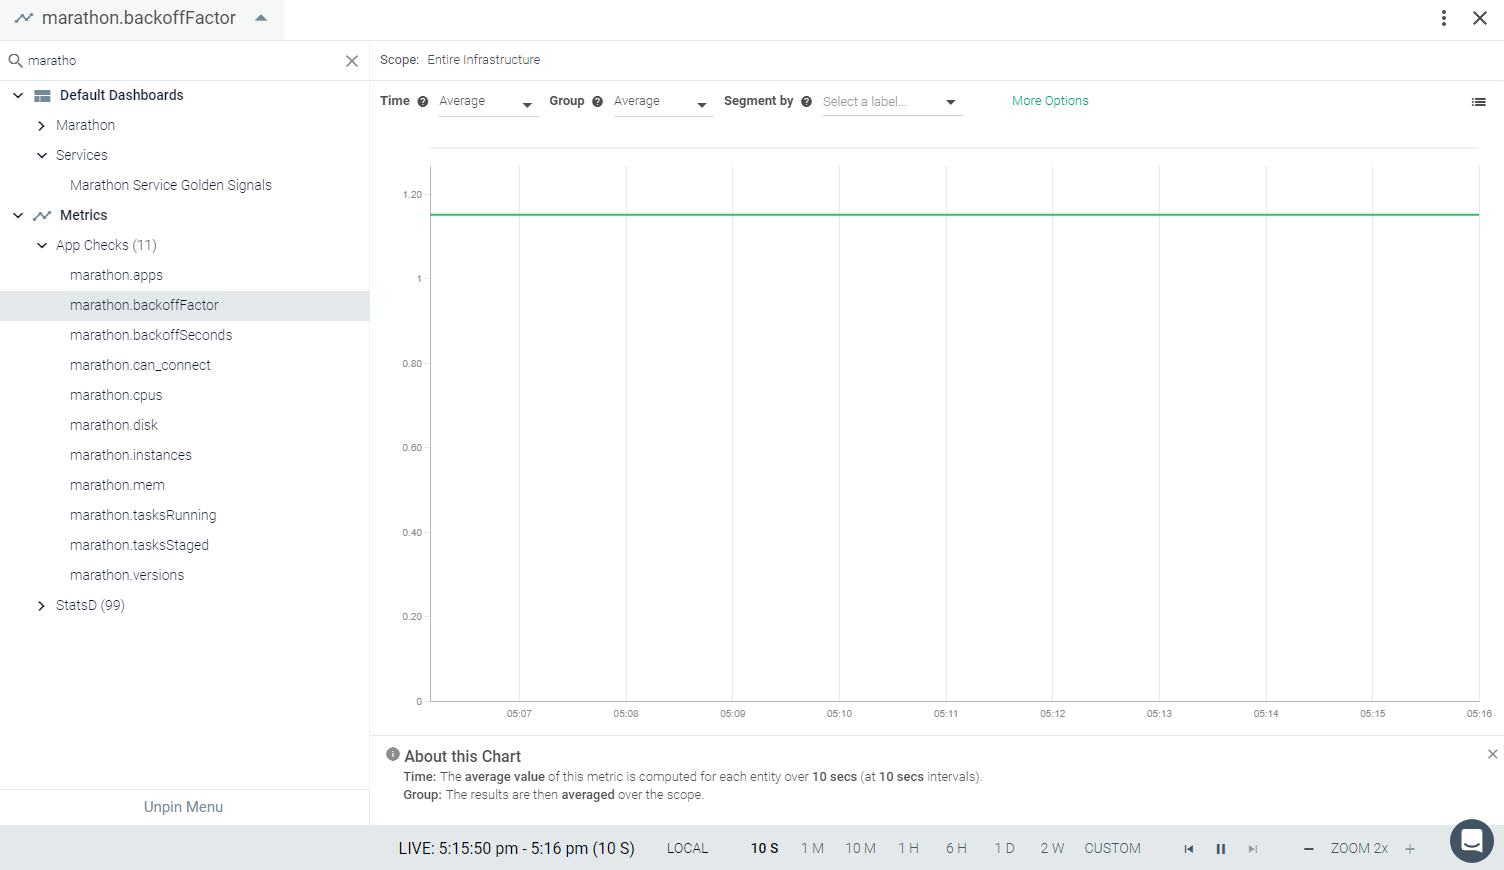The width and height of the screenshot is (1504, 870).
Task: Zoom in with the plus icon
Action: pos(1410,849)
